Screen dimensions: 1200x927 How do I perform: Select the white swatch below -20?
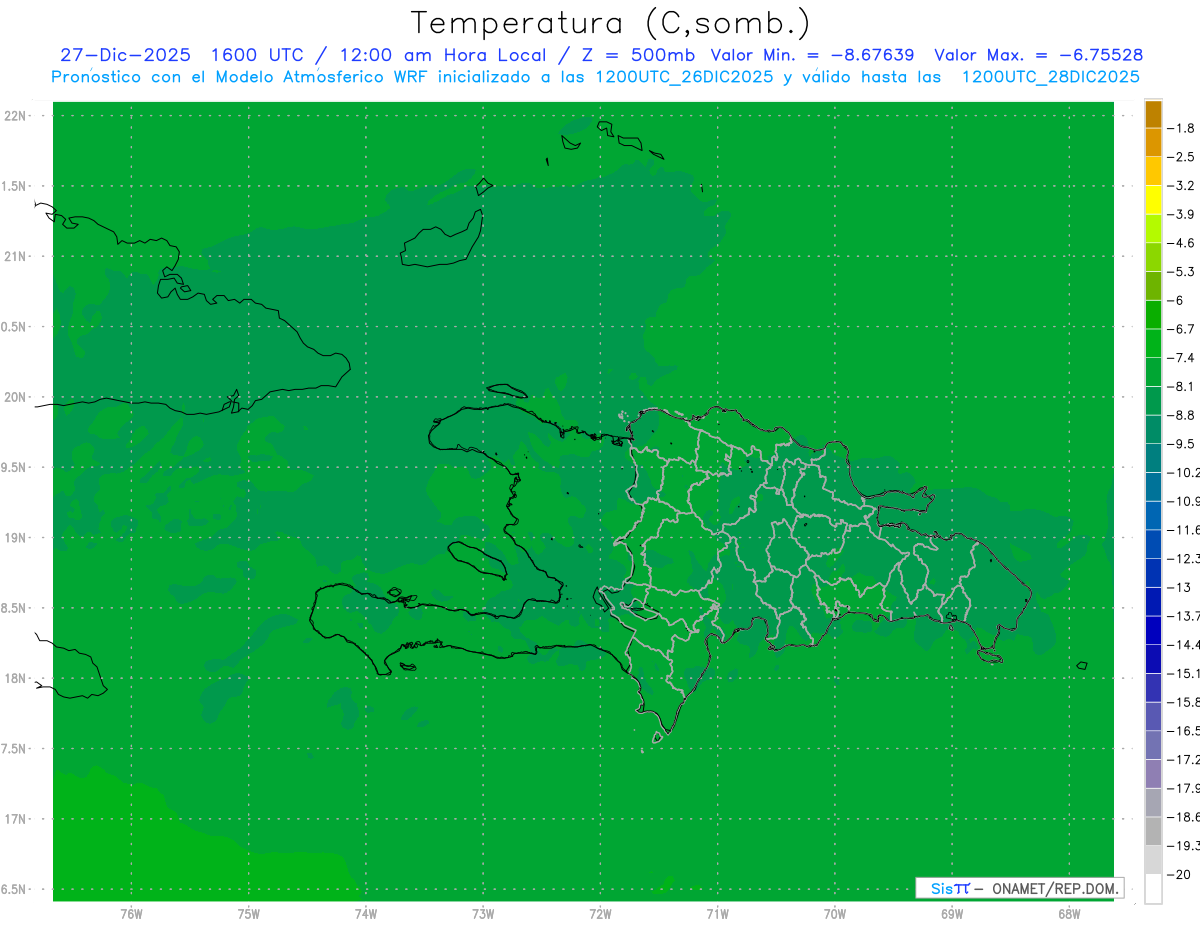tap(1153, 889)
